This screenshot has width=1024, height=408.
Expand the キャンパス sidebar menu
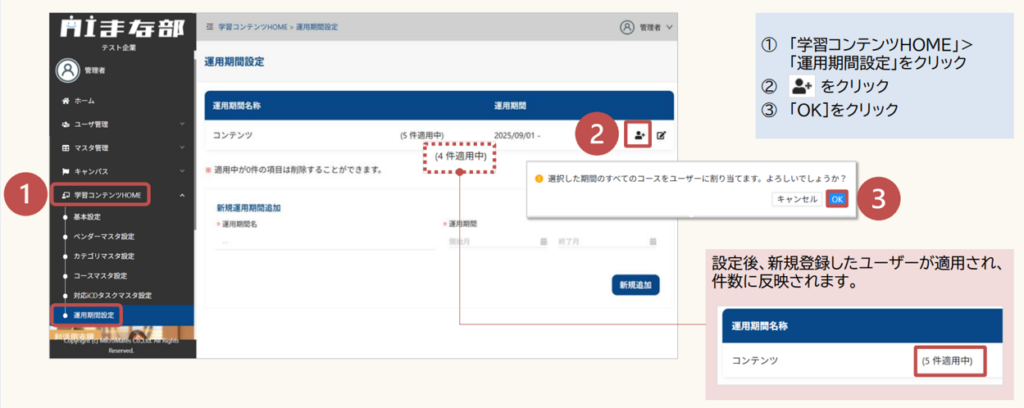[120, 170]
